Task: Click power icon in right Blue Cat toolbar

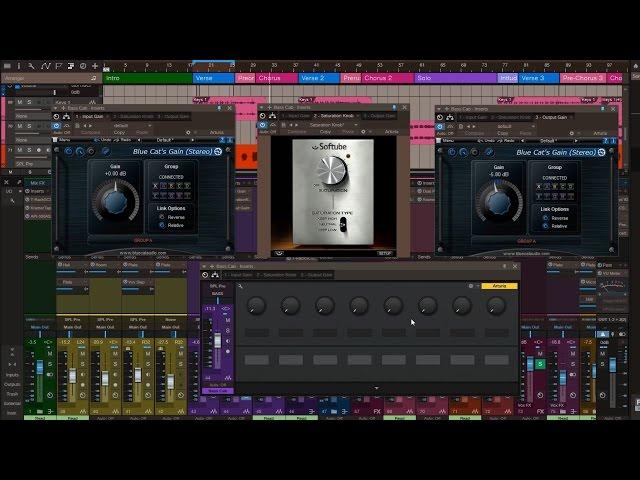Action: [x=452, y=152]
